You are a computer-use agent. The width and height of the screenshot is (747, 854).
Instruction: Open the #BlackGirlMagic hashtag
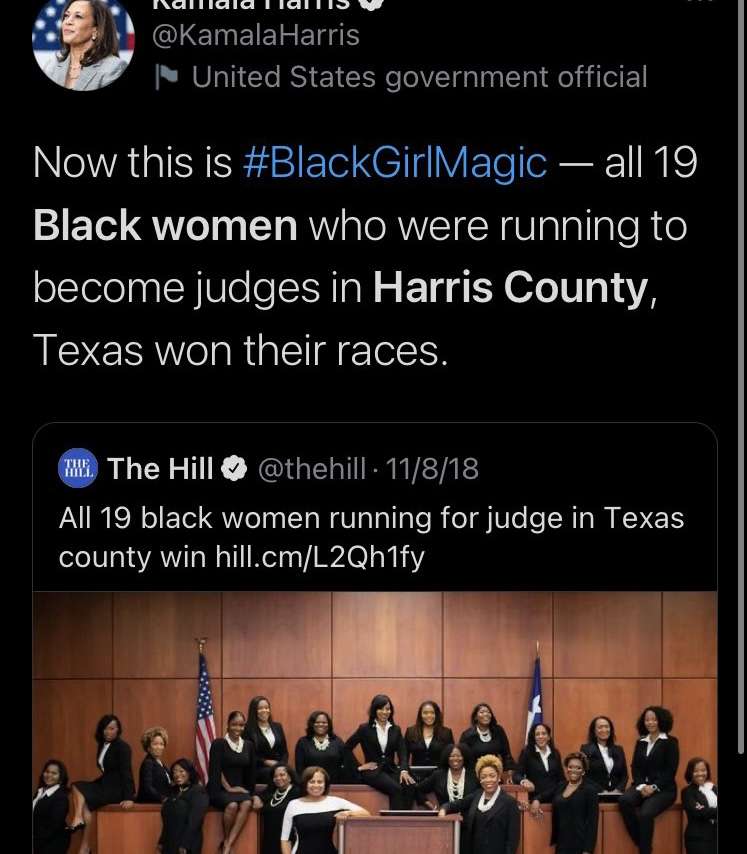(x=395, y=163)
